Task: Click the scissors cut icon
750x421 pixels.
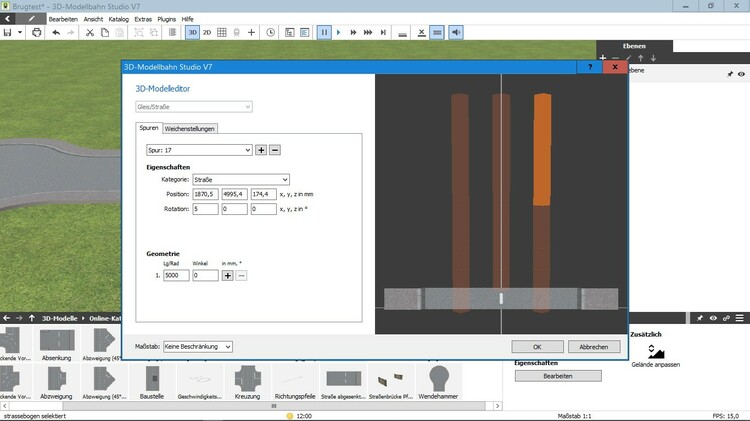Action: 89,33
